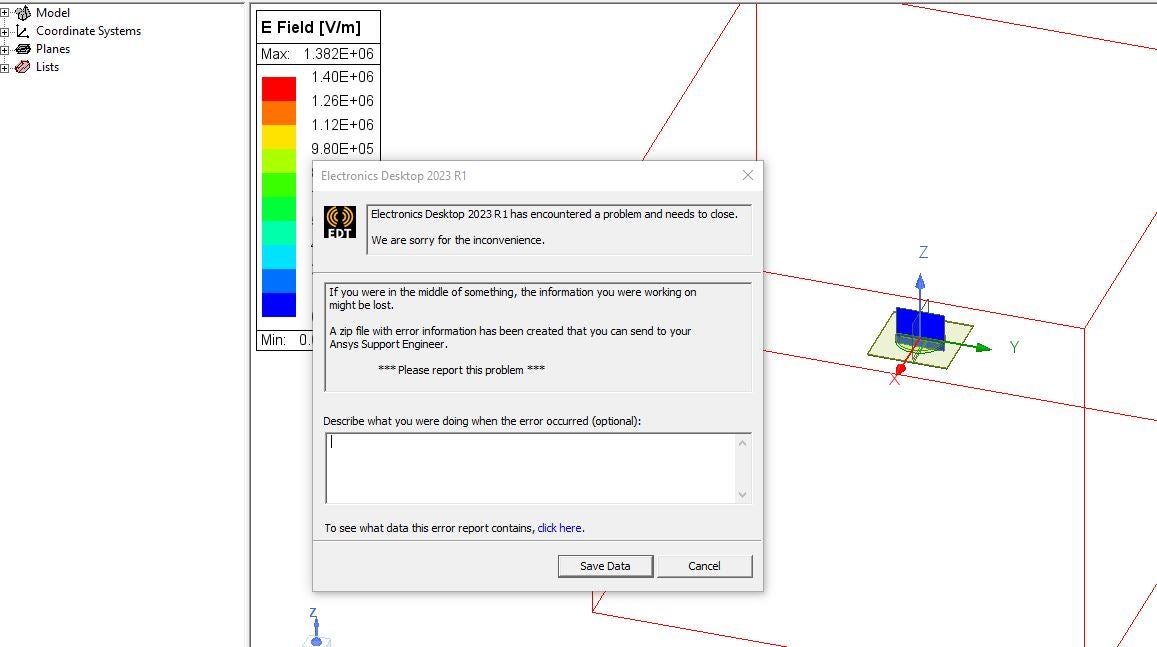Click the 1.12E+06 legend label

point(342,125)
